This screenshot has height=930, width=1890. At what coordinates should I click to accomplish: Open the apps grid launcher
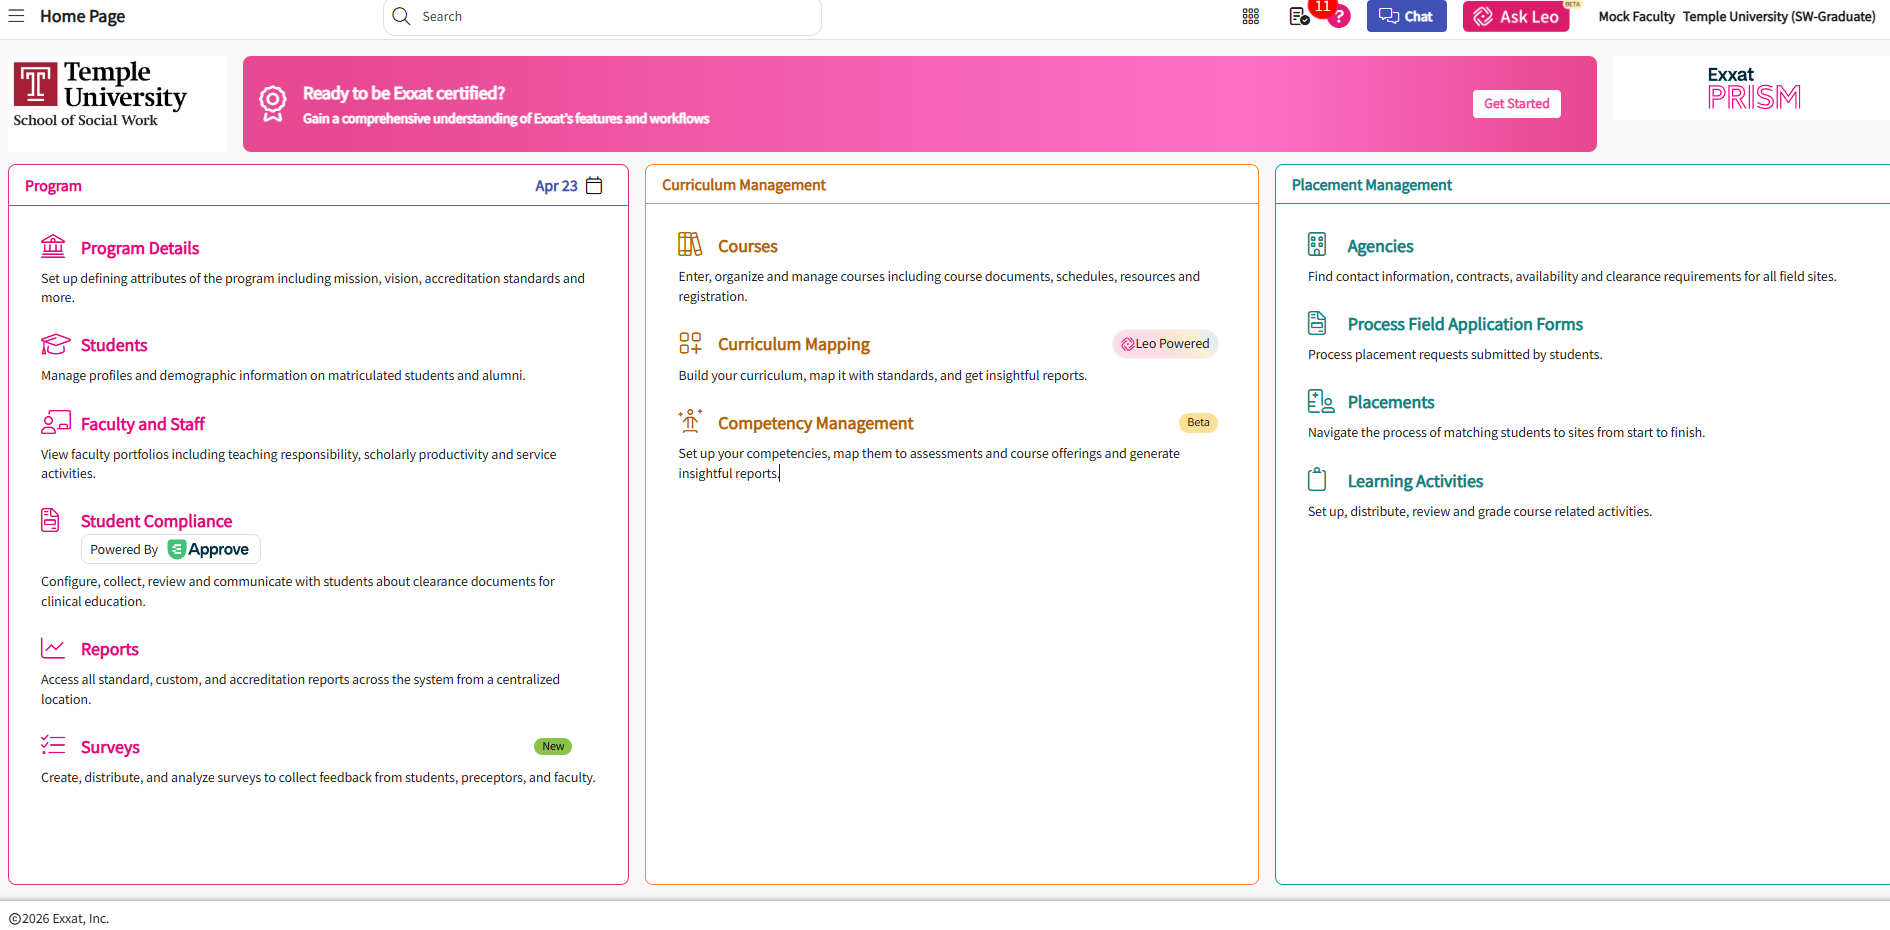click(x=1251, y=16)
